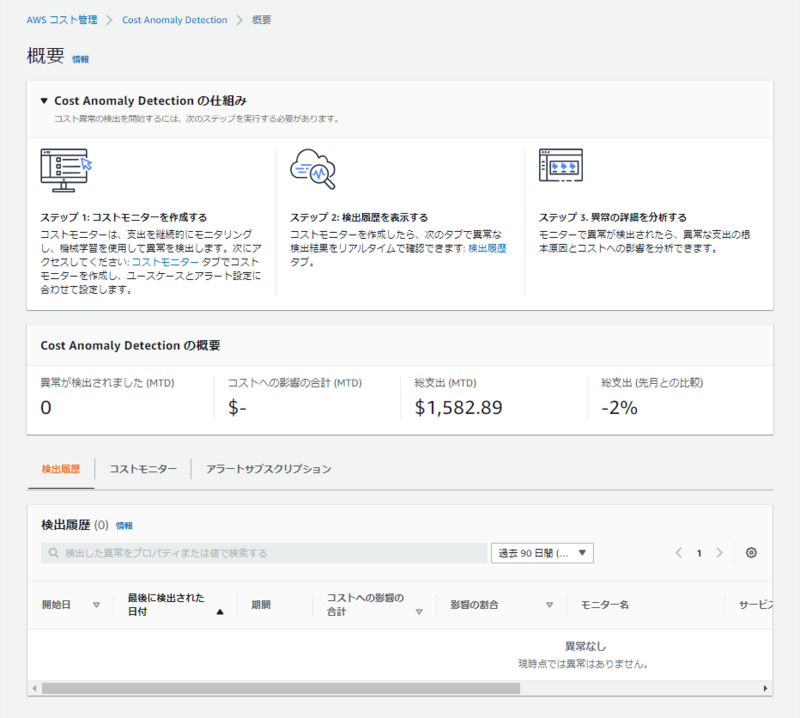This screenshot has width=800, height=718.
Task: Click the コストへの影響の合計 (MTD) label
Action: coord(295,383)
